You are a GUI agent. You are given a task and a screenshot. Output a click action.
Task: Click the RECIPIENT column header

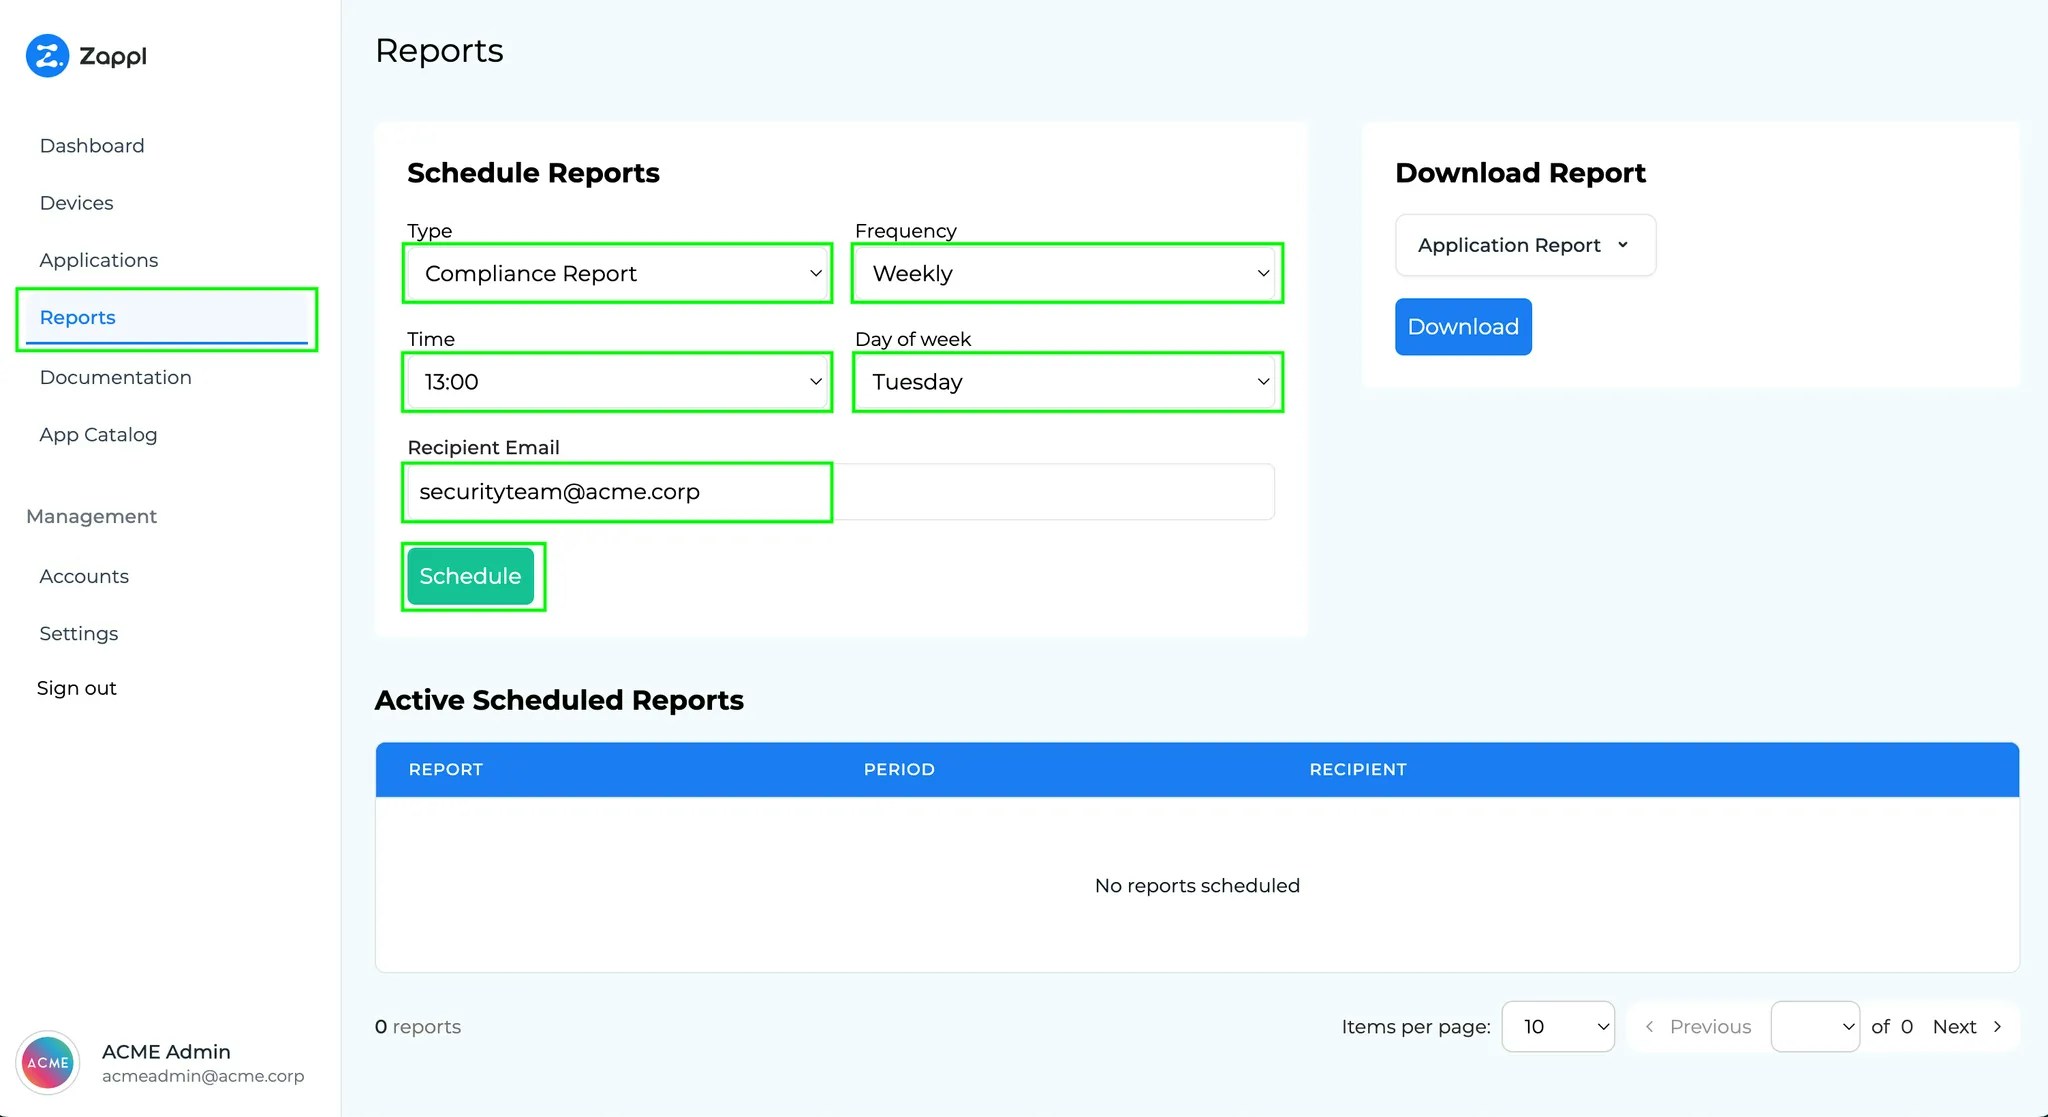click(x=1357, y=770)
